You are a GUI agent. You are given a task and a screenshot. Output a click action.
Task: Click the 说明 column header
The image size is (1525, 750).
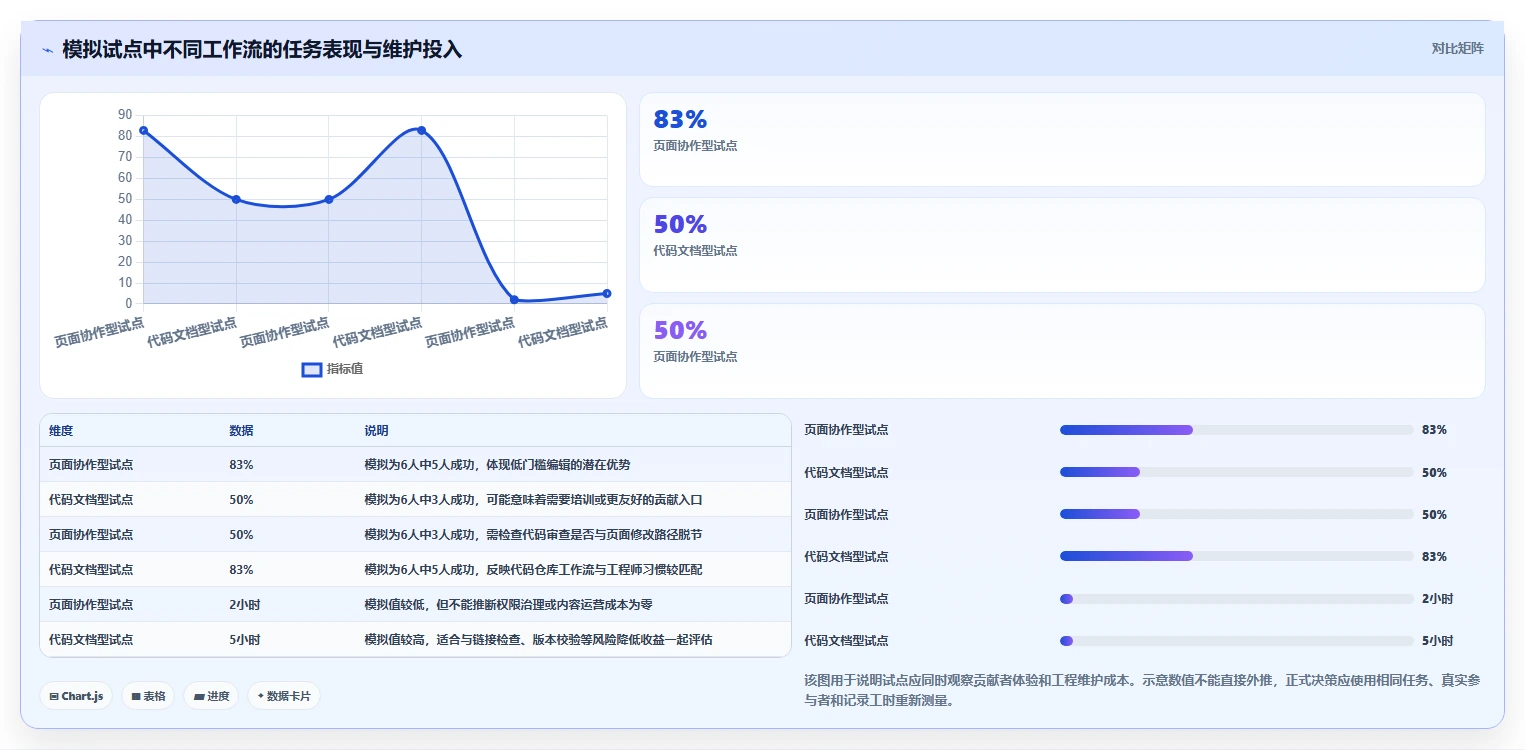376,431
